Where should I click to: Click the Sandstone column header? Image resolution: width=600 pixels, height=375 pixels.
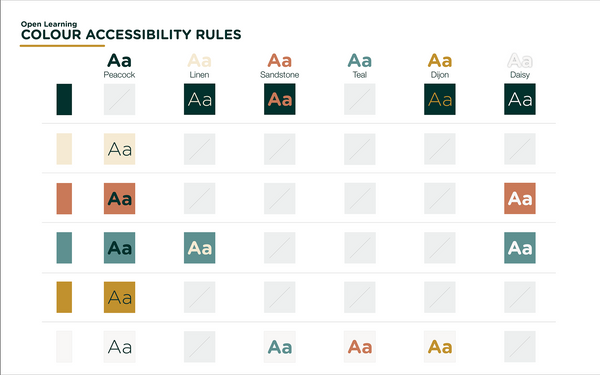pos(280,66)
